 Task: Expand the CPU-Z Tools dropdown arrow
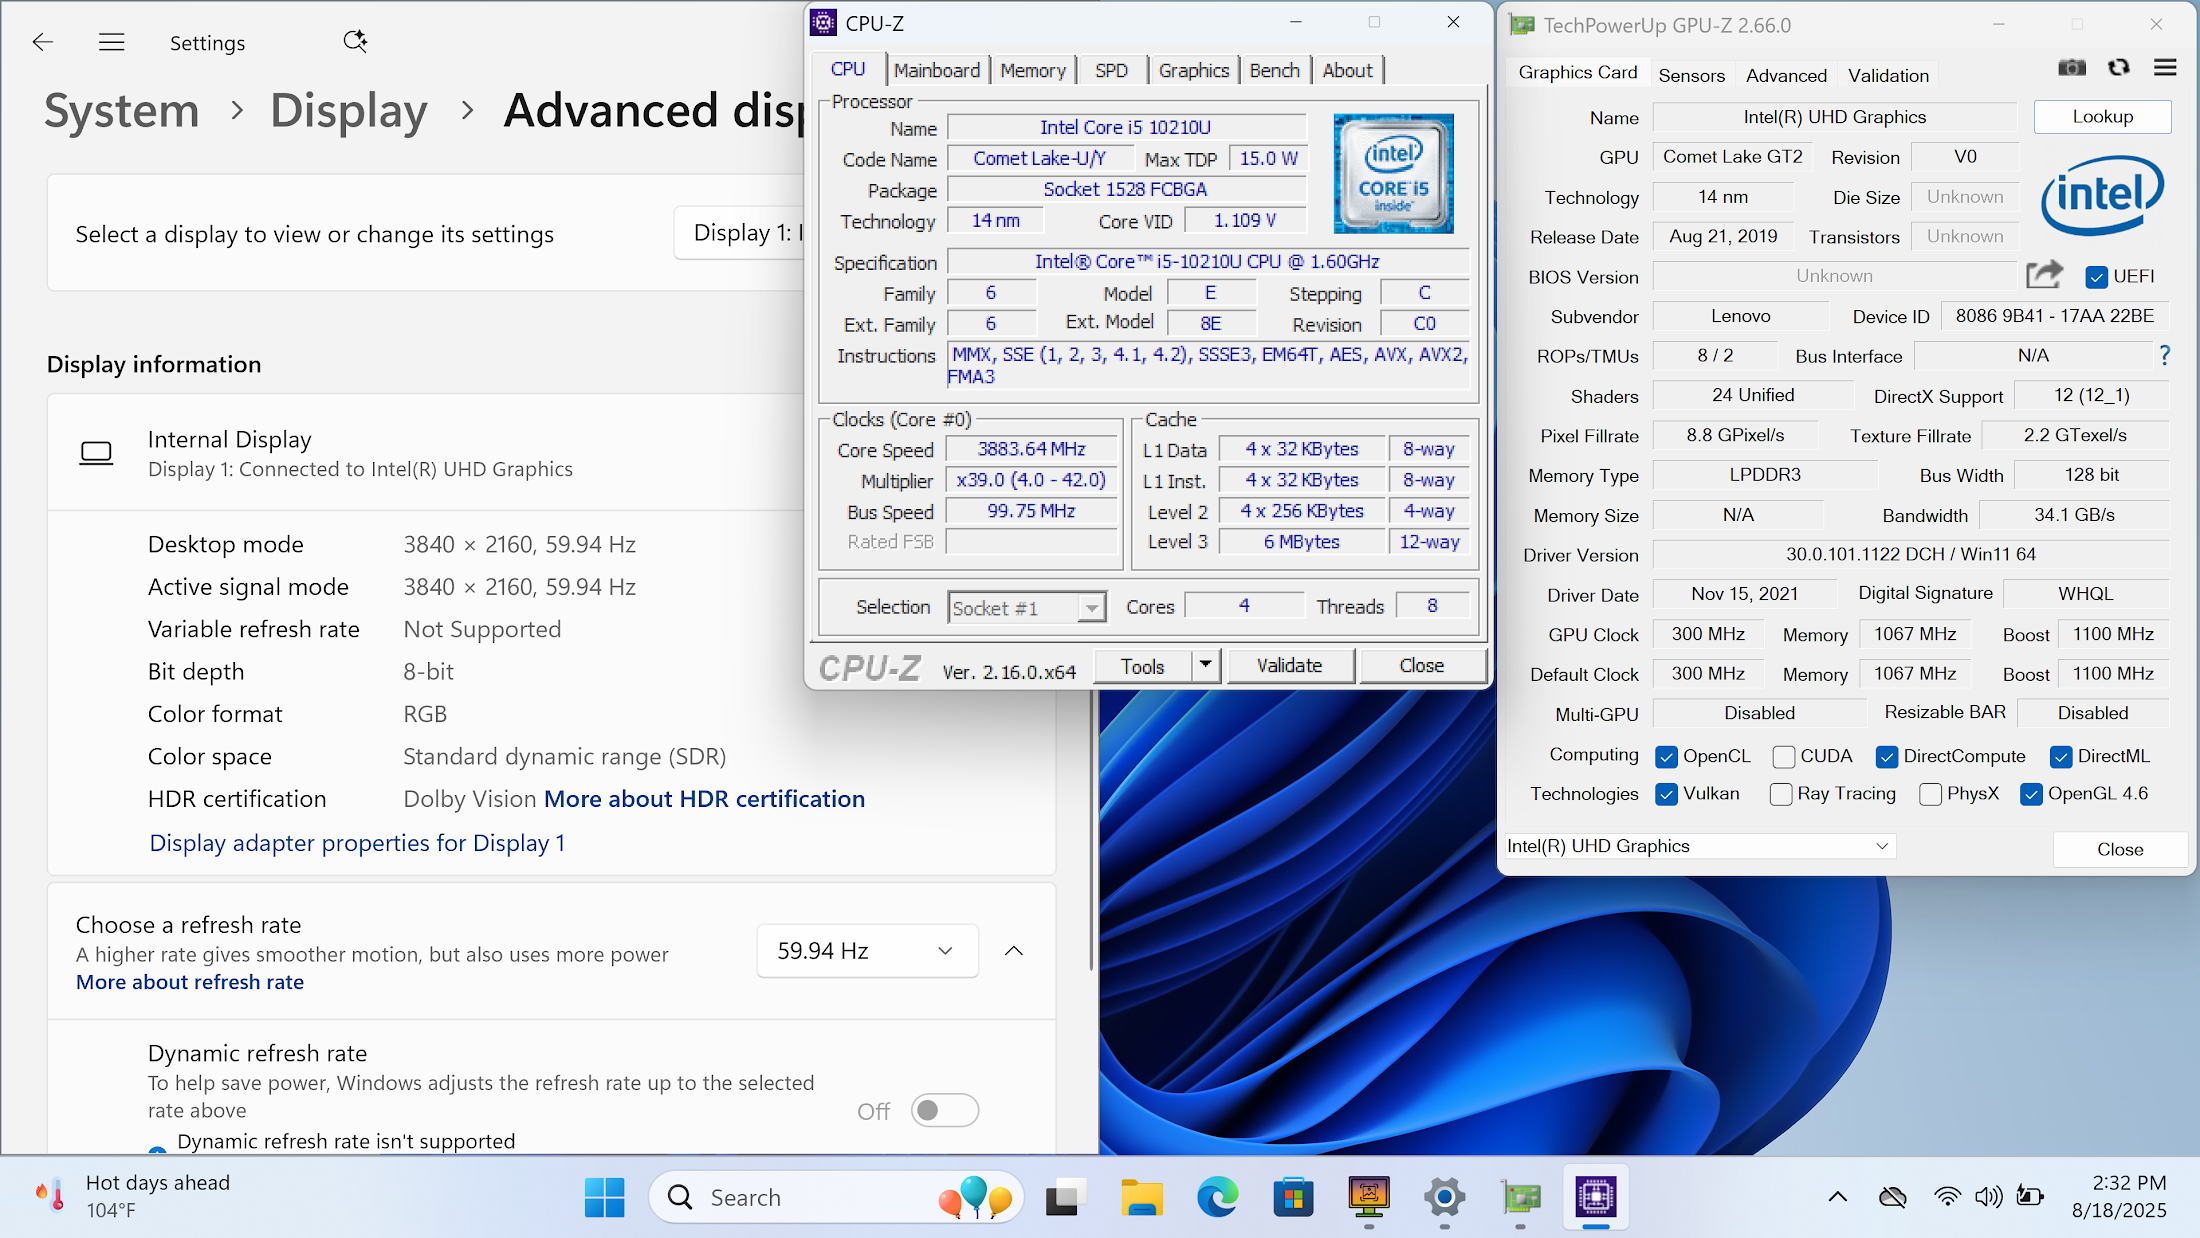tap(1206, 665)
